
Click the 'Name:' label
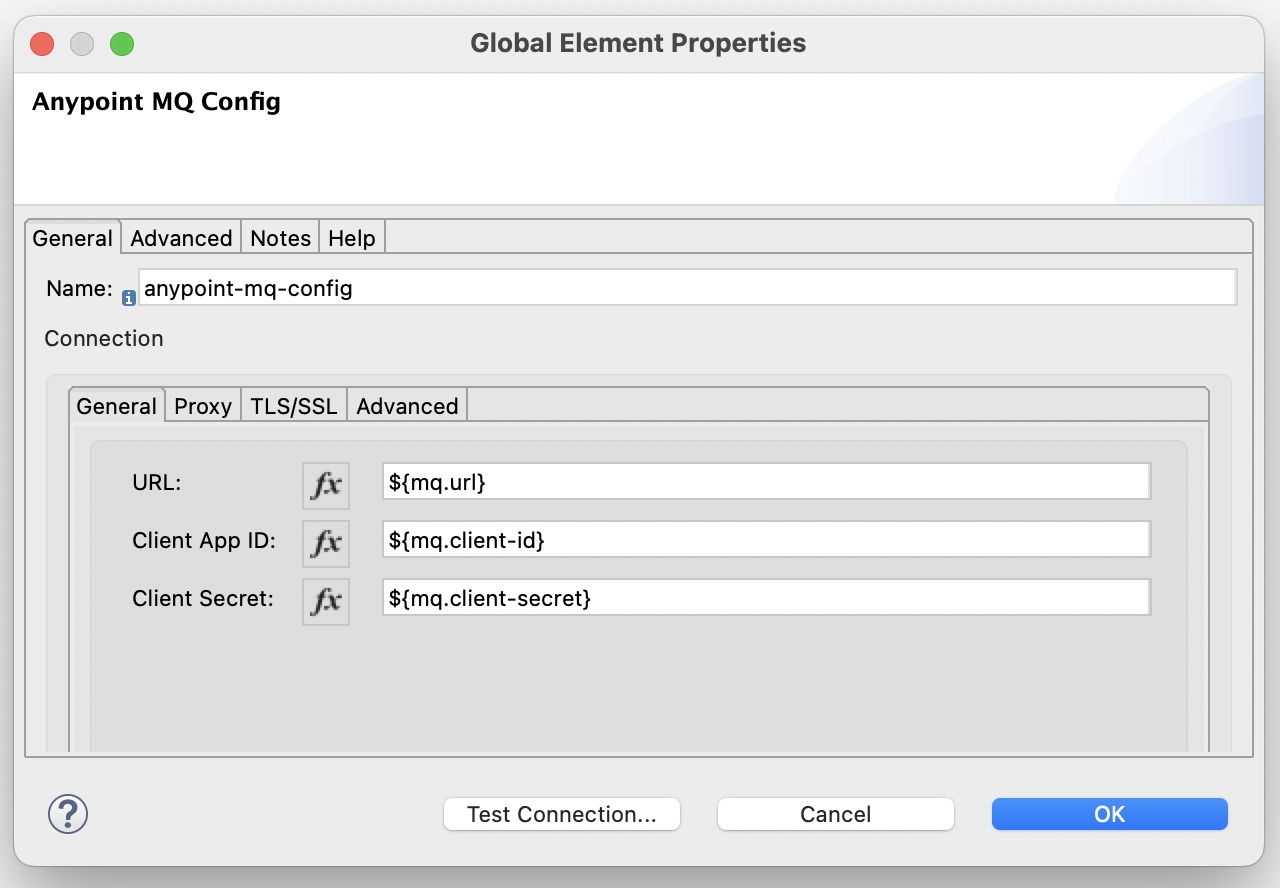[x=80, y=288]
